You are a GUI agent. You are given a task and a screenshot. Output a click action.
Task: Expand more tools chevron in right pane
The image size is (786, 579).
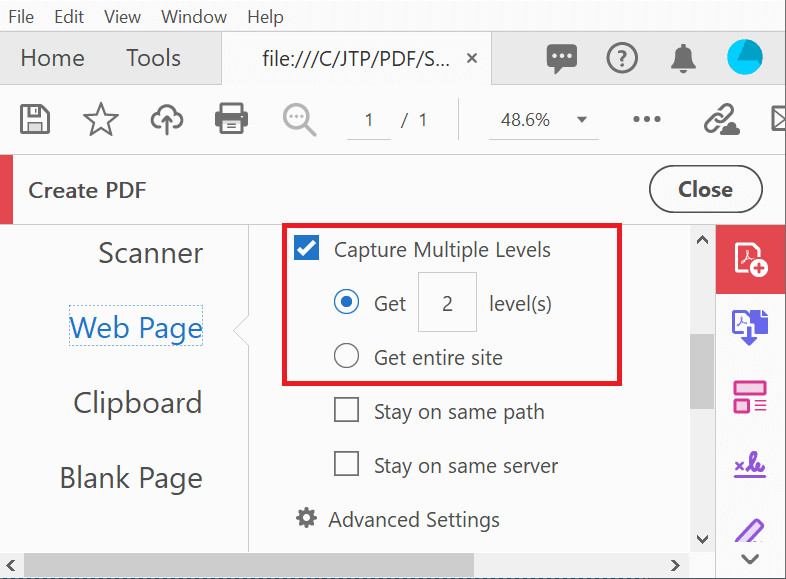point(750,559)
